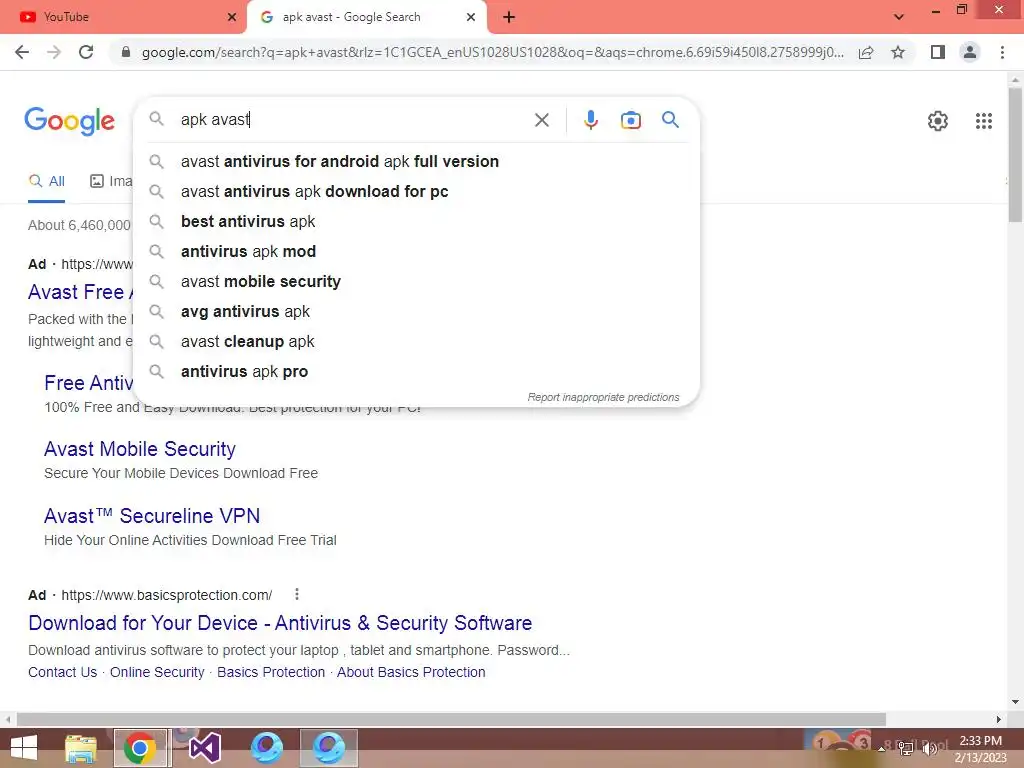1024x768 pixels.
Task: Switch to the YouTube tab
Action: [x=123, y=17]
